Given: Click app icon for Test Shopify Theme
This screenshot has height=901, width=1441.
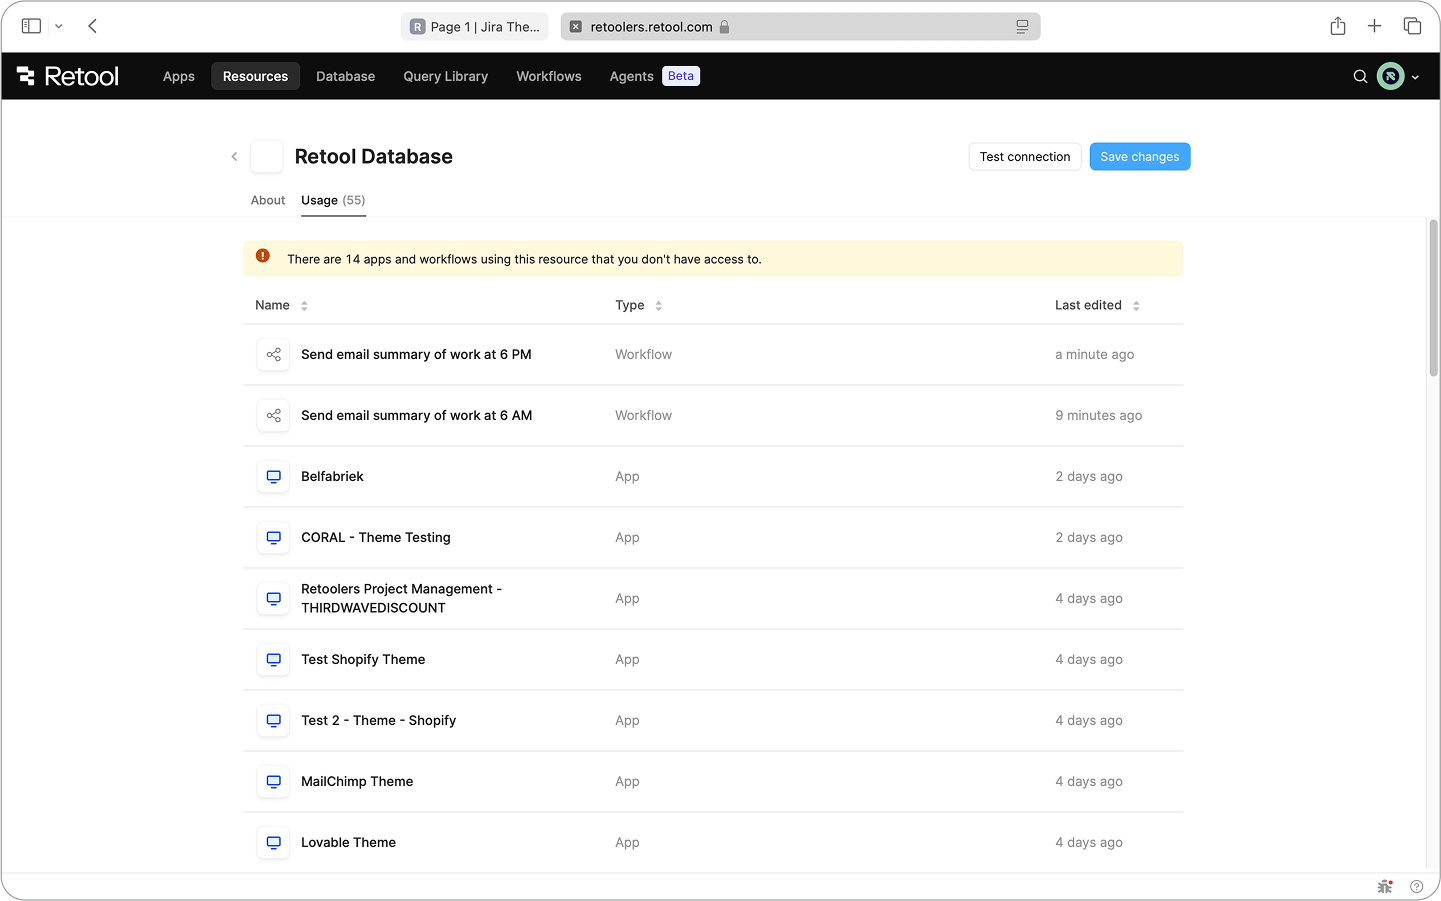Looking at the screenshot, I should coord(273,660).
